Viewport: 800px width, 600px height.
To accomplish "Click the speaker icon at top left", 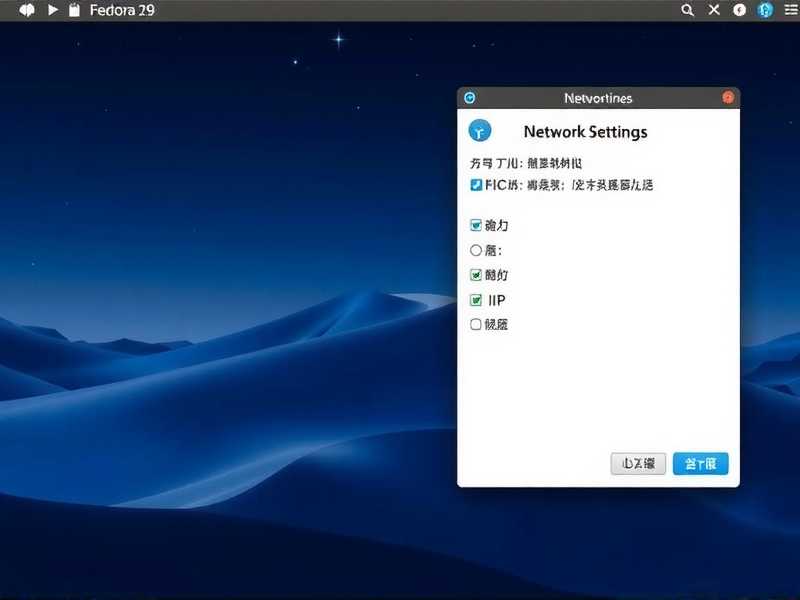I will point(26,10).
